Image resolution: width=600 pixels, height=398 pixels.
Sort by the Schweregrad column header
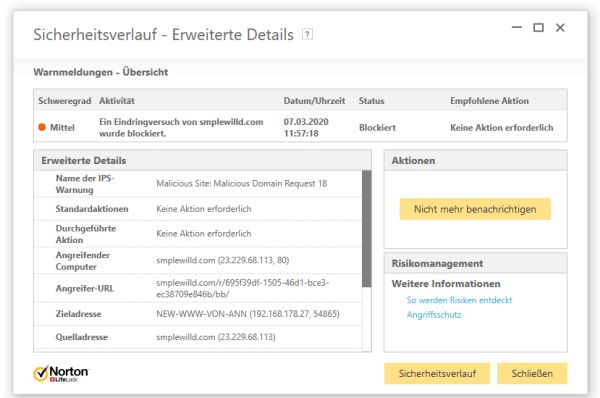64,101
